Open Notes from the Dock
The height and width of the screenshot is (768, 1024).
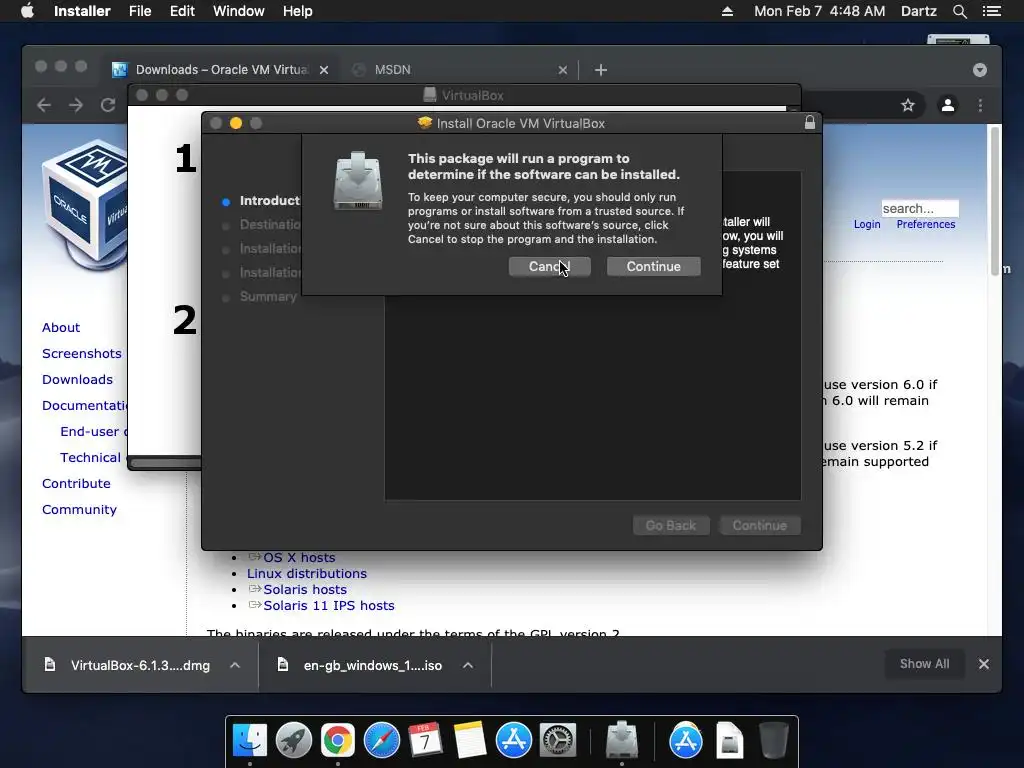(x=470, y=741)
